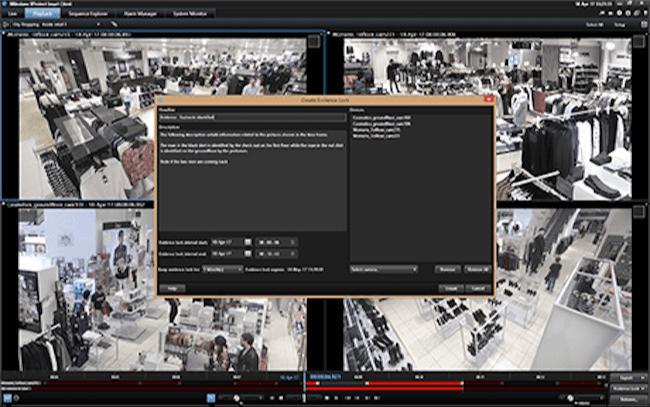
Task: Expand the Keep evidence lock for dropdown
Action: click(222, 269)
